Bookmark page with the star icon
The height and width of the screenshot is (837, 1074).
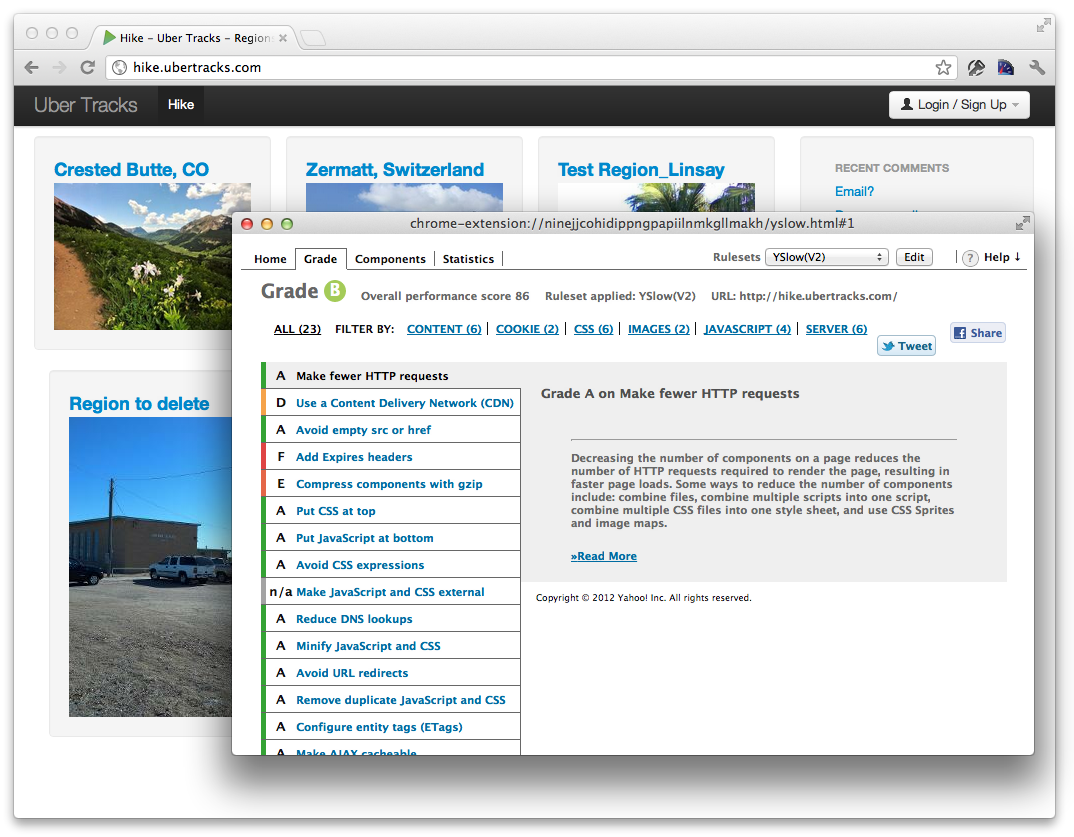point(943,68)
